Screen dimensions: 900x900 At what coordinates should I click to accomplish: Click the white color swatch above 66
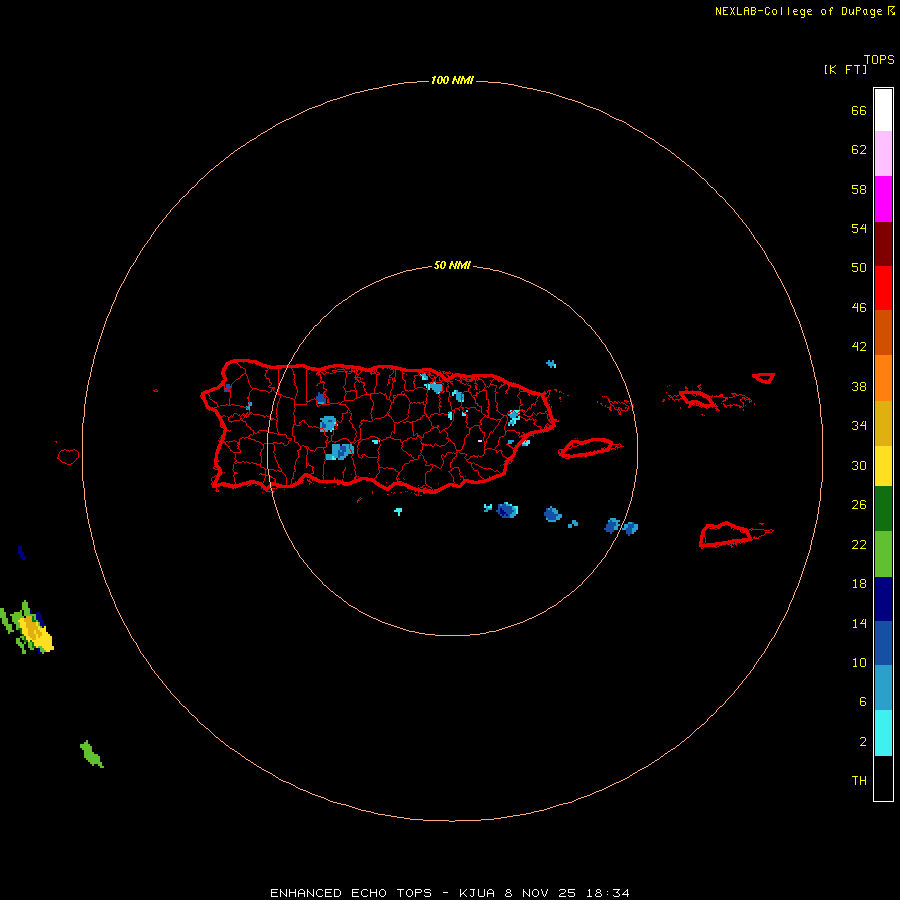tap(883, 110)
